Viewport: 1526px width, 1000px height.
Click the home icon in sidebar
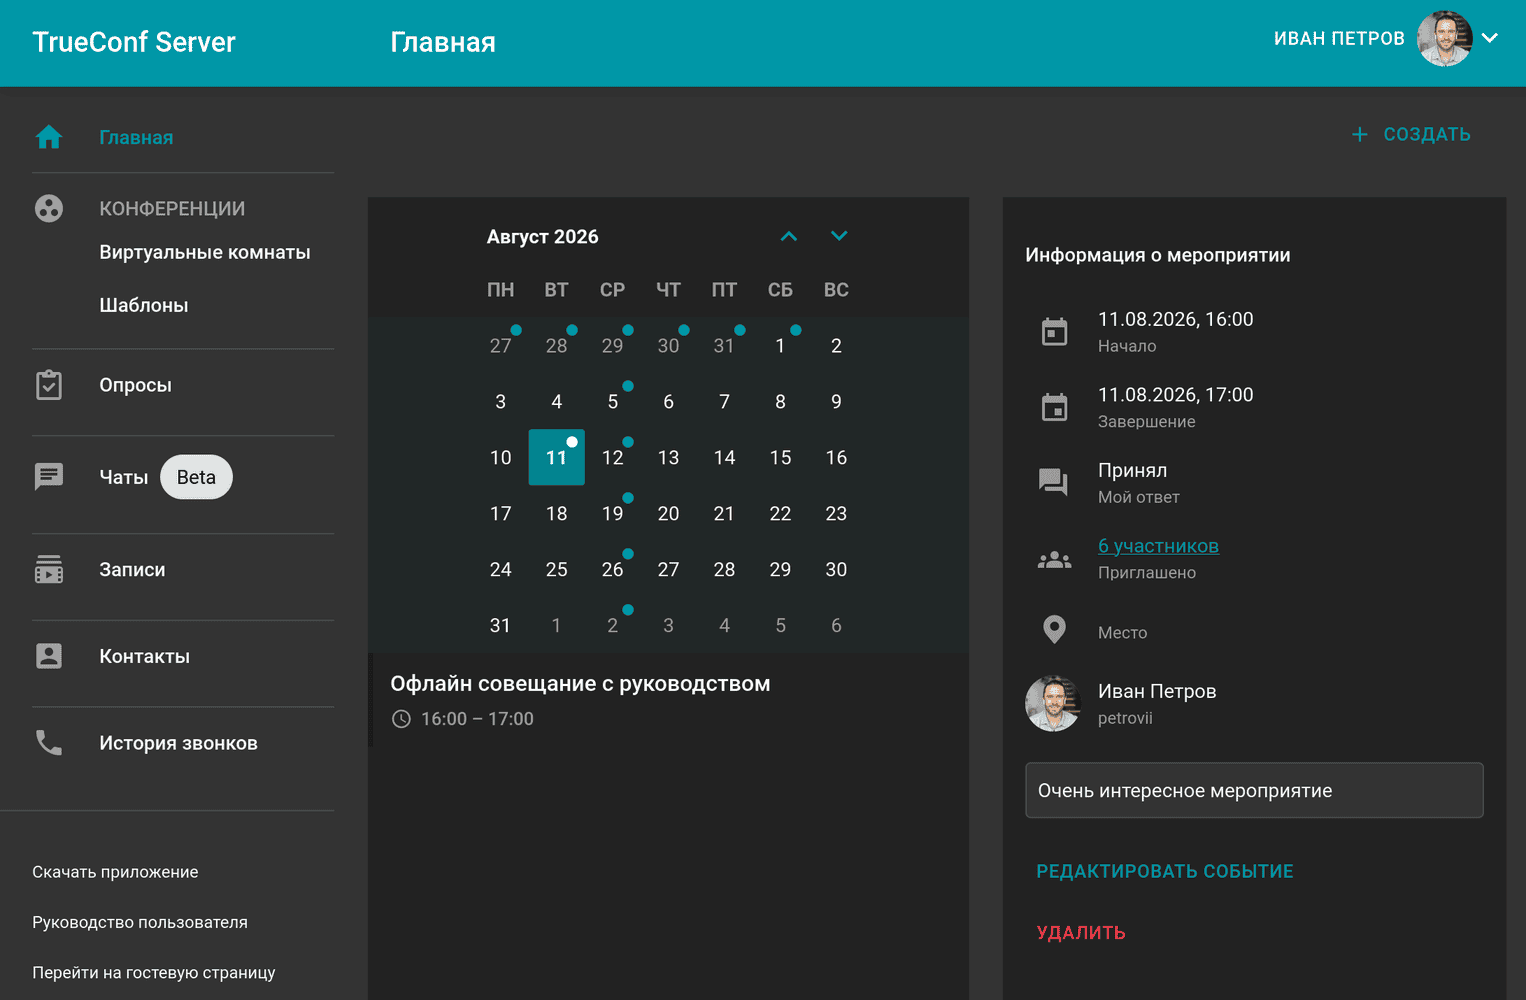pyautogui.click(x=49, y=137)
